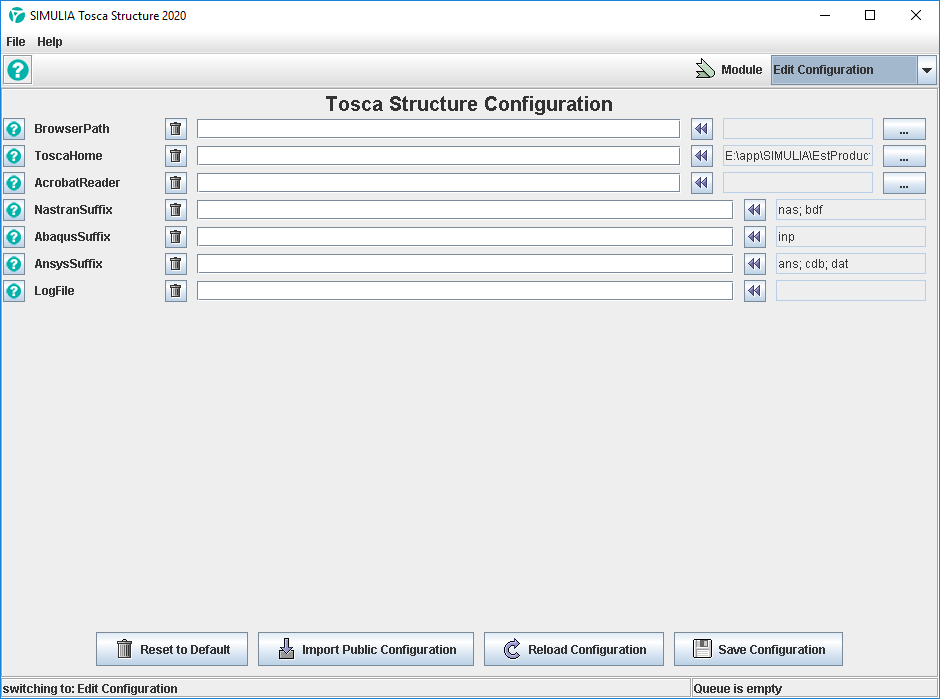The height and width of the screenshot is (699, 940).
Task: Focus the AbaqusSuffix input field
Action: pos(465,237)
